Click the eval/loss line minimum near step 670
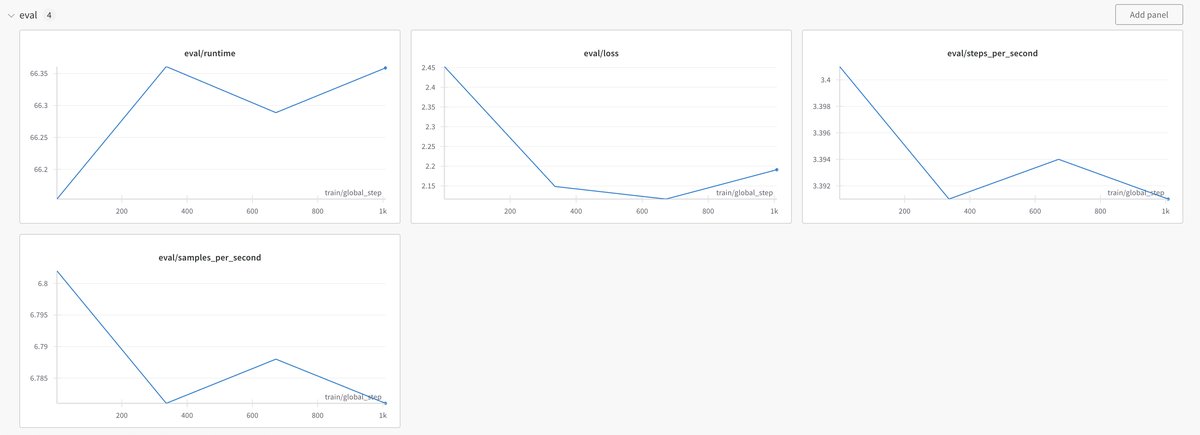Image resolution: width=1200 pixels, height=435 pixels. pyautogui.click(x=665, y=199)
